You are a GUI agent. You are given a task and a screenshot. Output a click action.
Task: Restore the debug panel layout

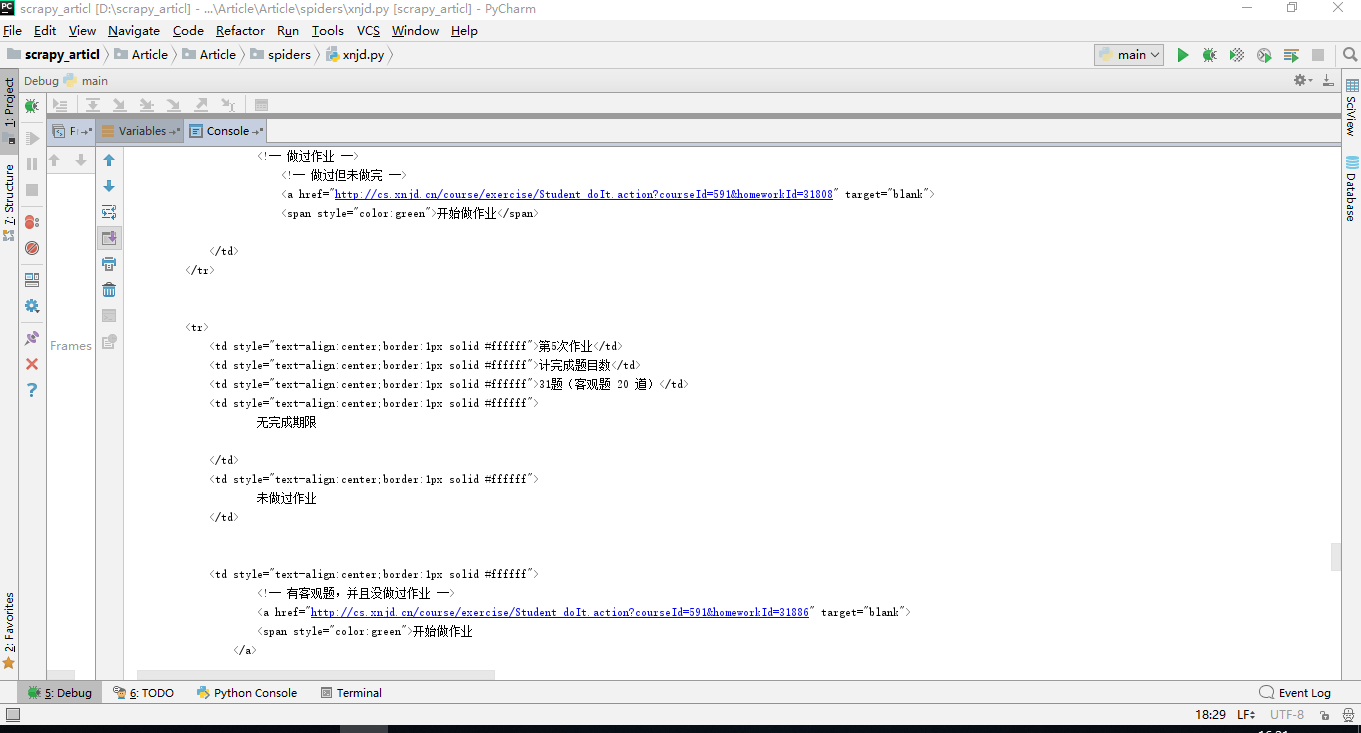(32, 280)
